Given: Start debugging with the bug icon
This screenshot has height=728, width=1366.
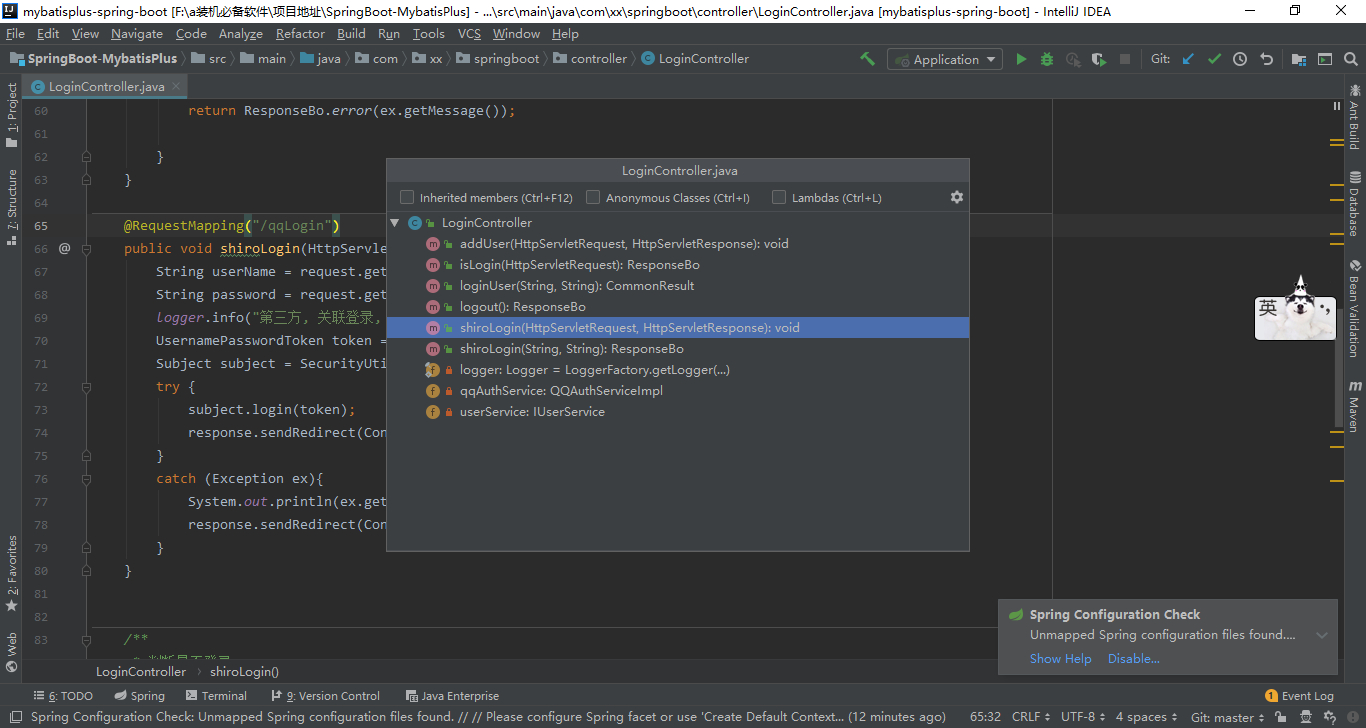Looking at the screenshot, I should pyautogui.click(x=1047, y=59).
